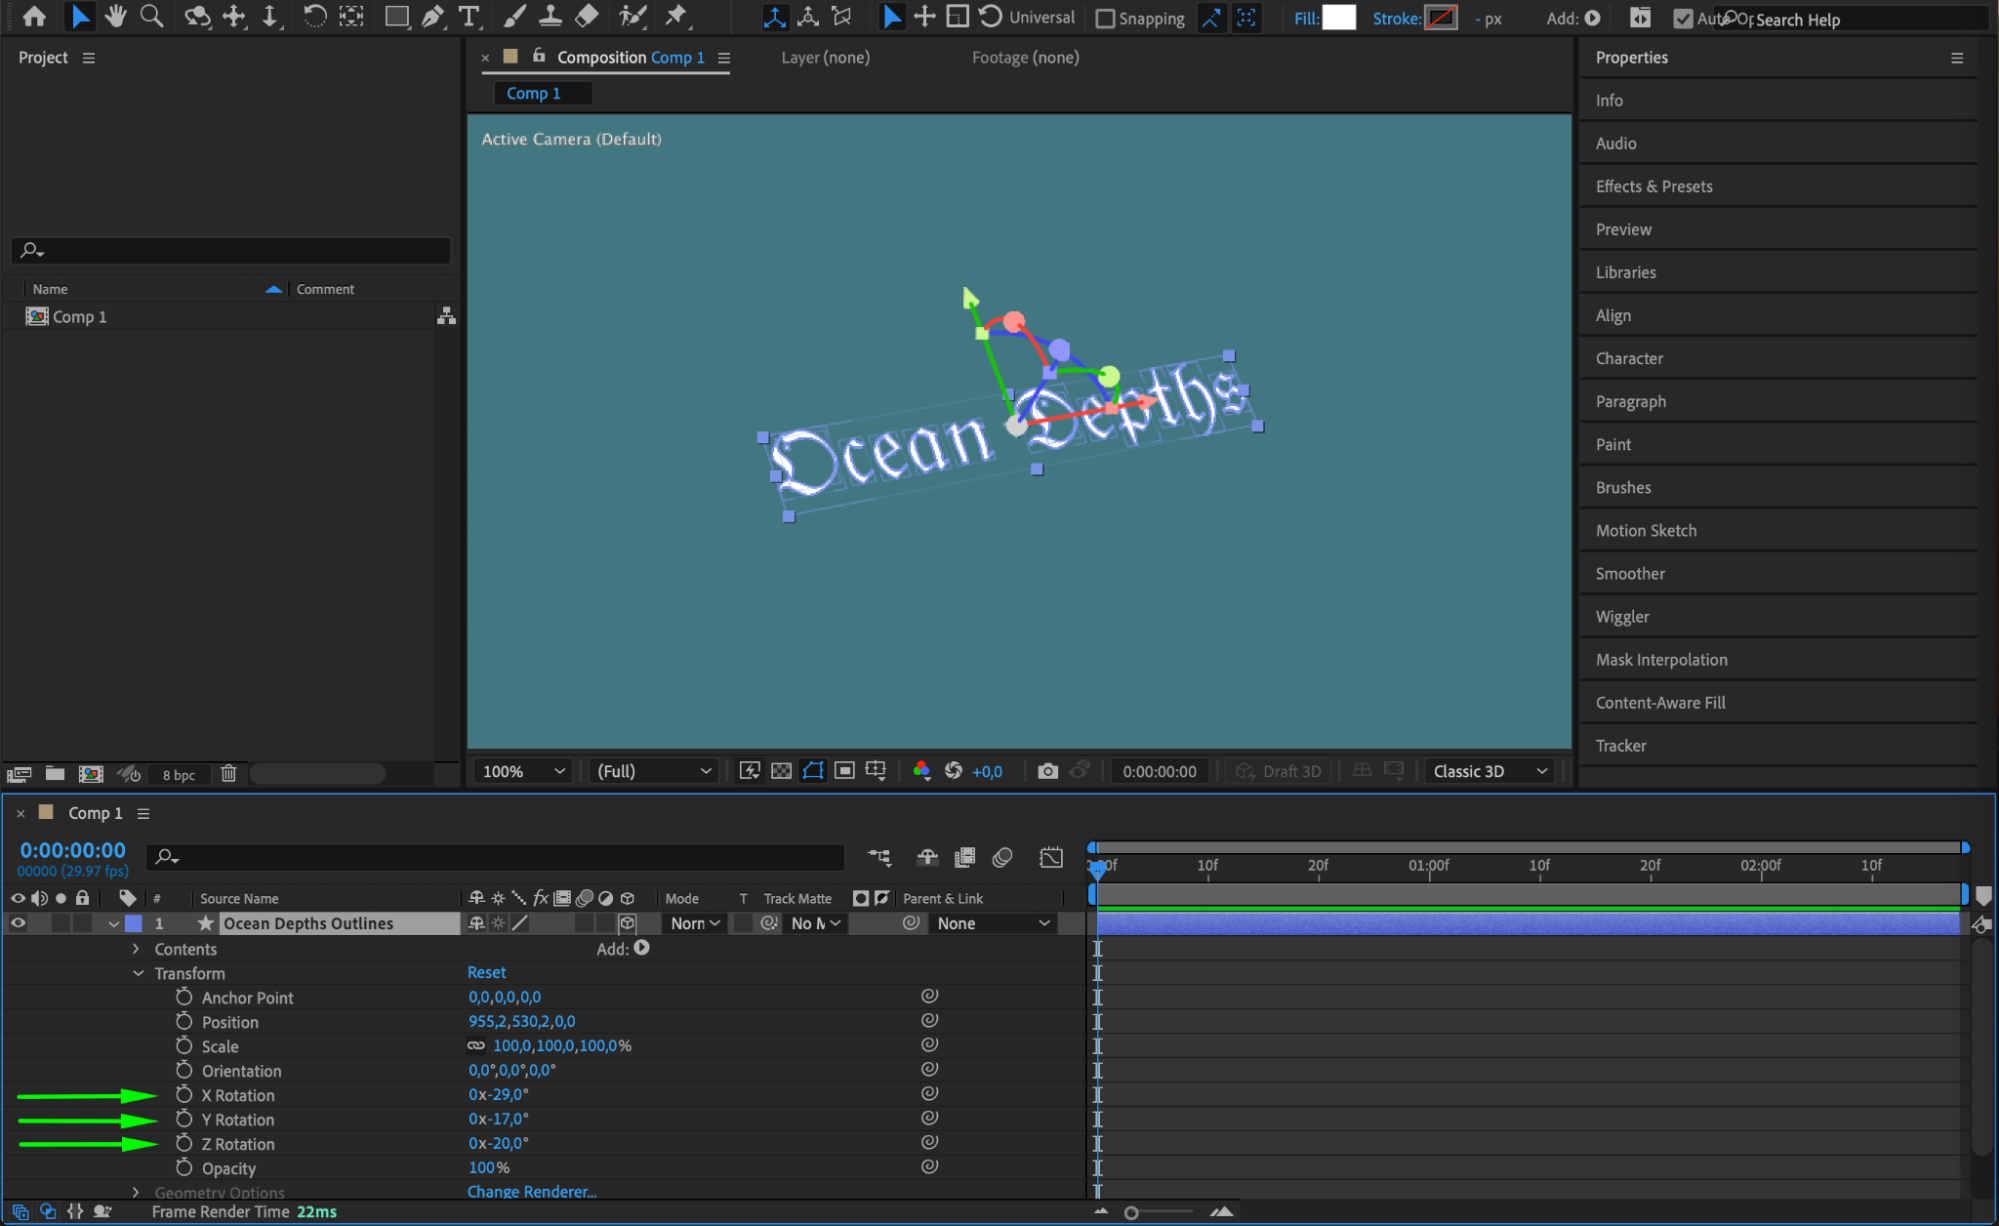Open the Classic 3D renderer dropdown

coord(1489,771)
